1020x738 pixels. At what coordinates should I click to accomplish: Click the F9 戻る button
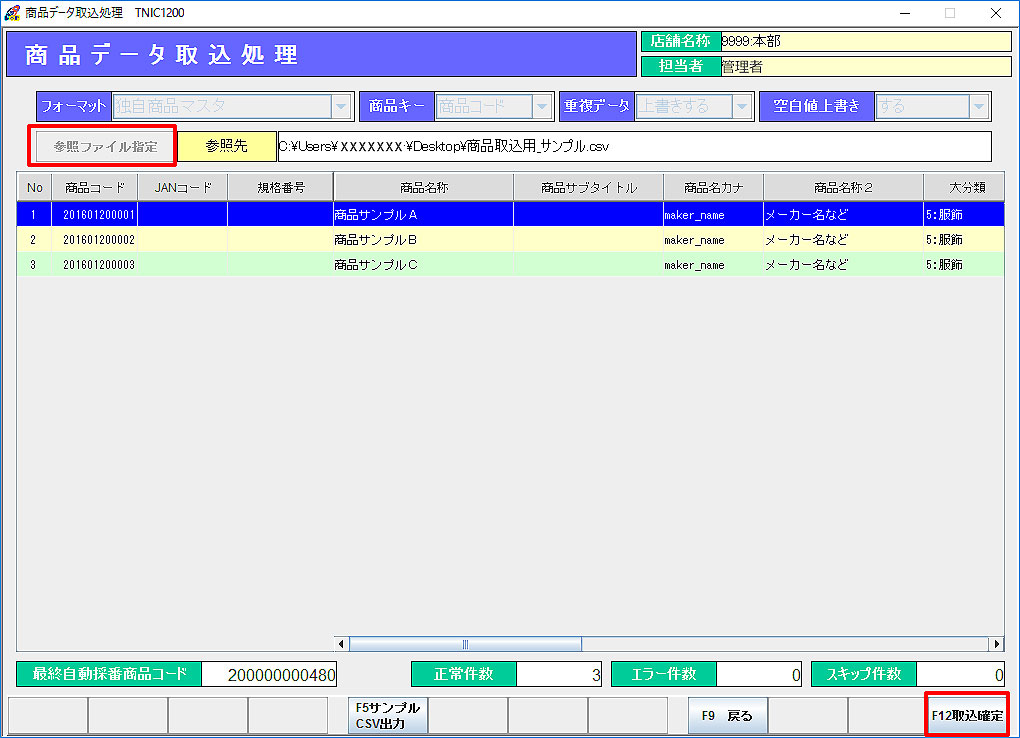click(x=727, y=716)
